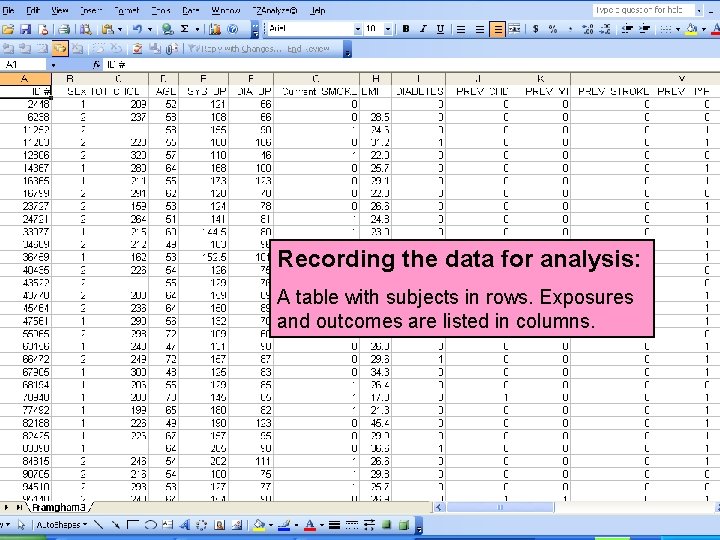Expand the Name Box dropdown arrow
This screenshot has height=540, width=720.
(53, 65)
